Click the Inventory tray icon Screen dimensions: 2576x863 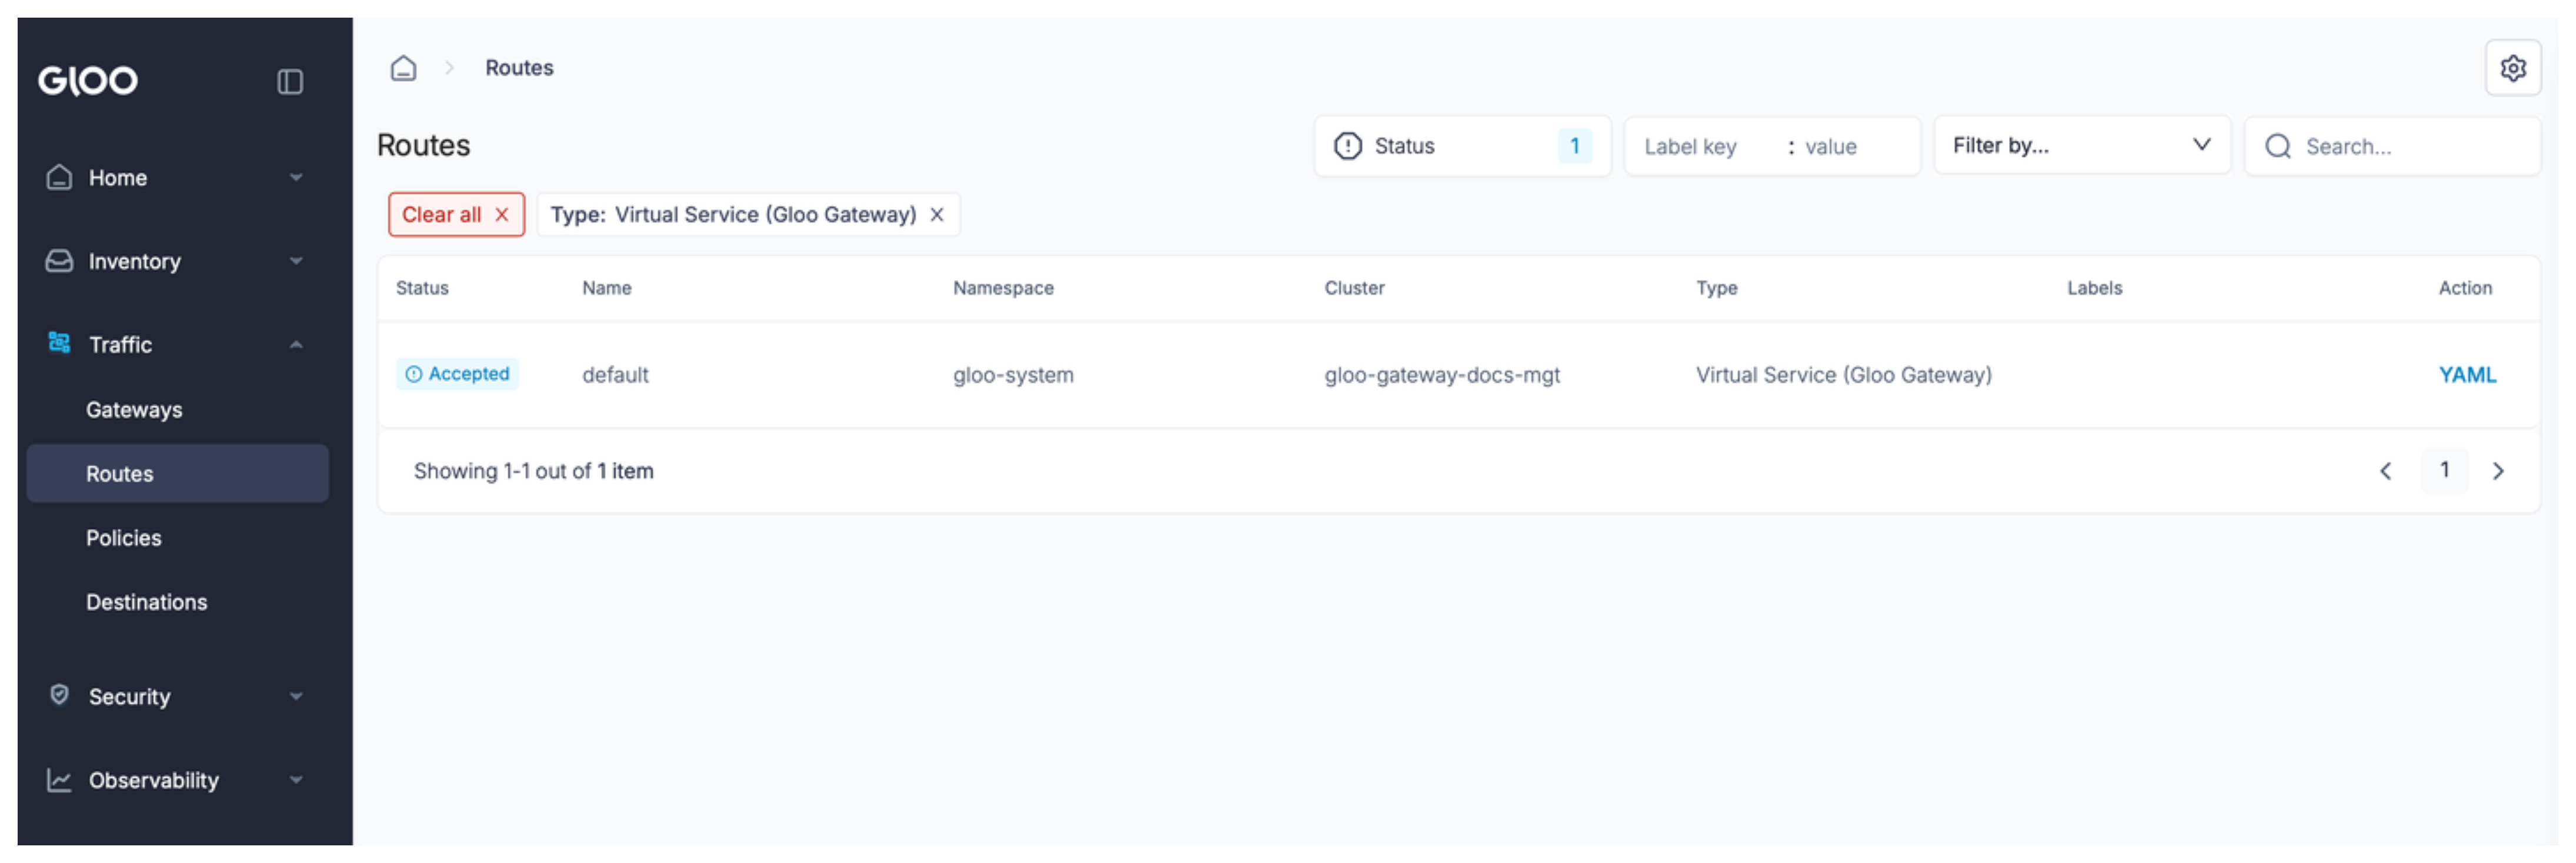pos(59,261)
